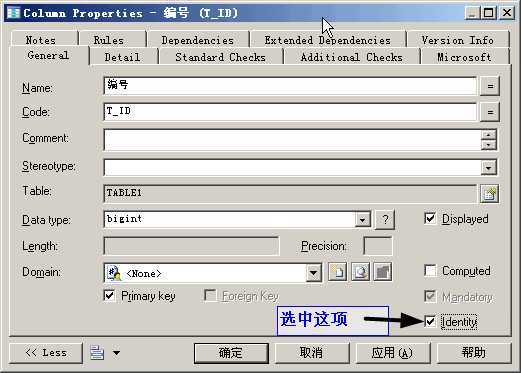Screen dimensions: 521x373
Task: Select the General tab
Action: 48,55
